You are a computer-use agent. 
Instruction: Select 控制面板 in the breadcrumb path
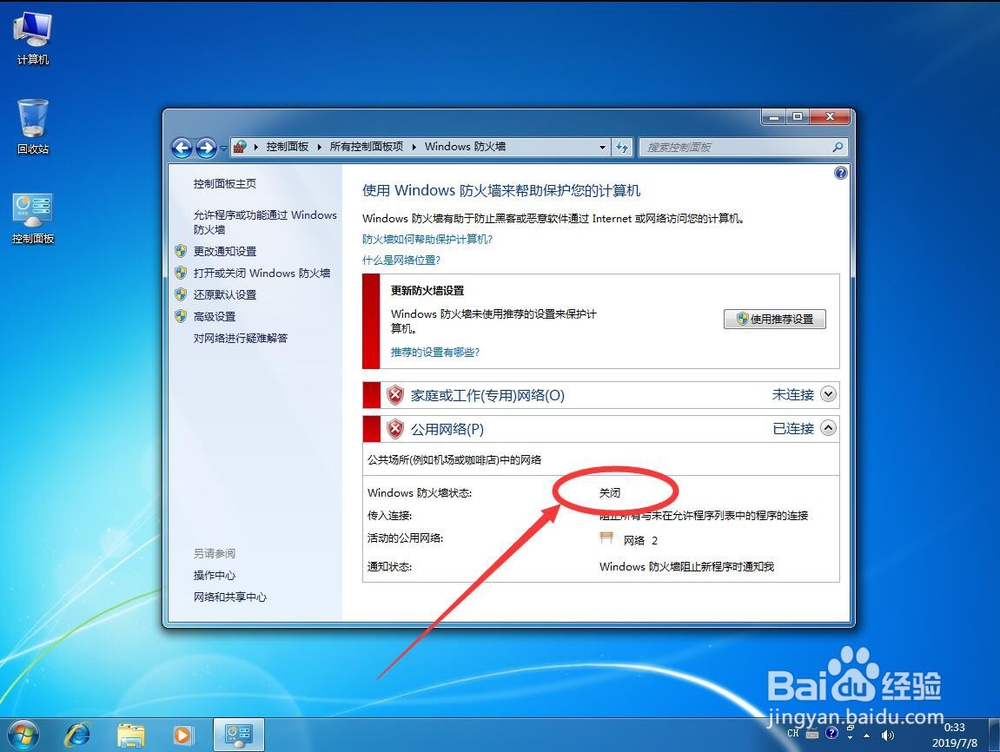(287, 147)
